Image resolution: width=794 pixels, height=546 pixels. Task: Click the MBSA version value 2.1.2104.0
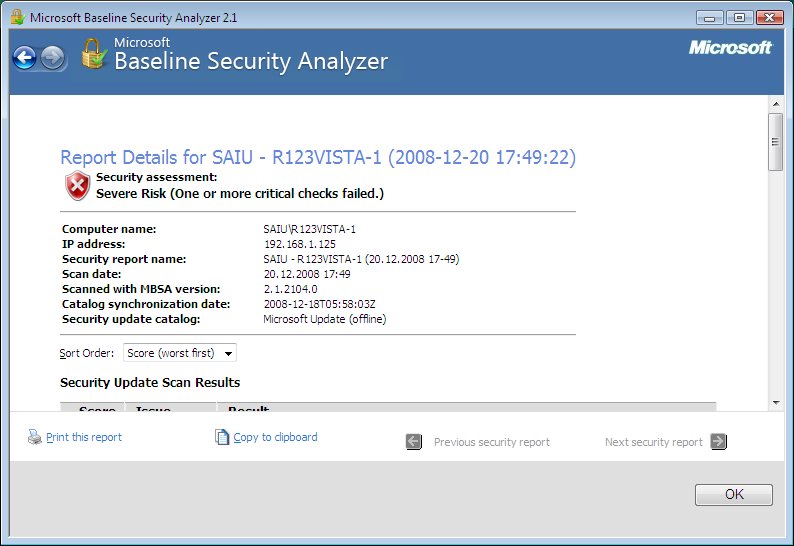click(291, 289)
